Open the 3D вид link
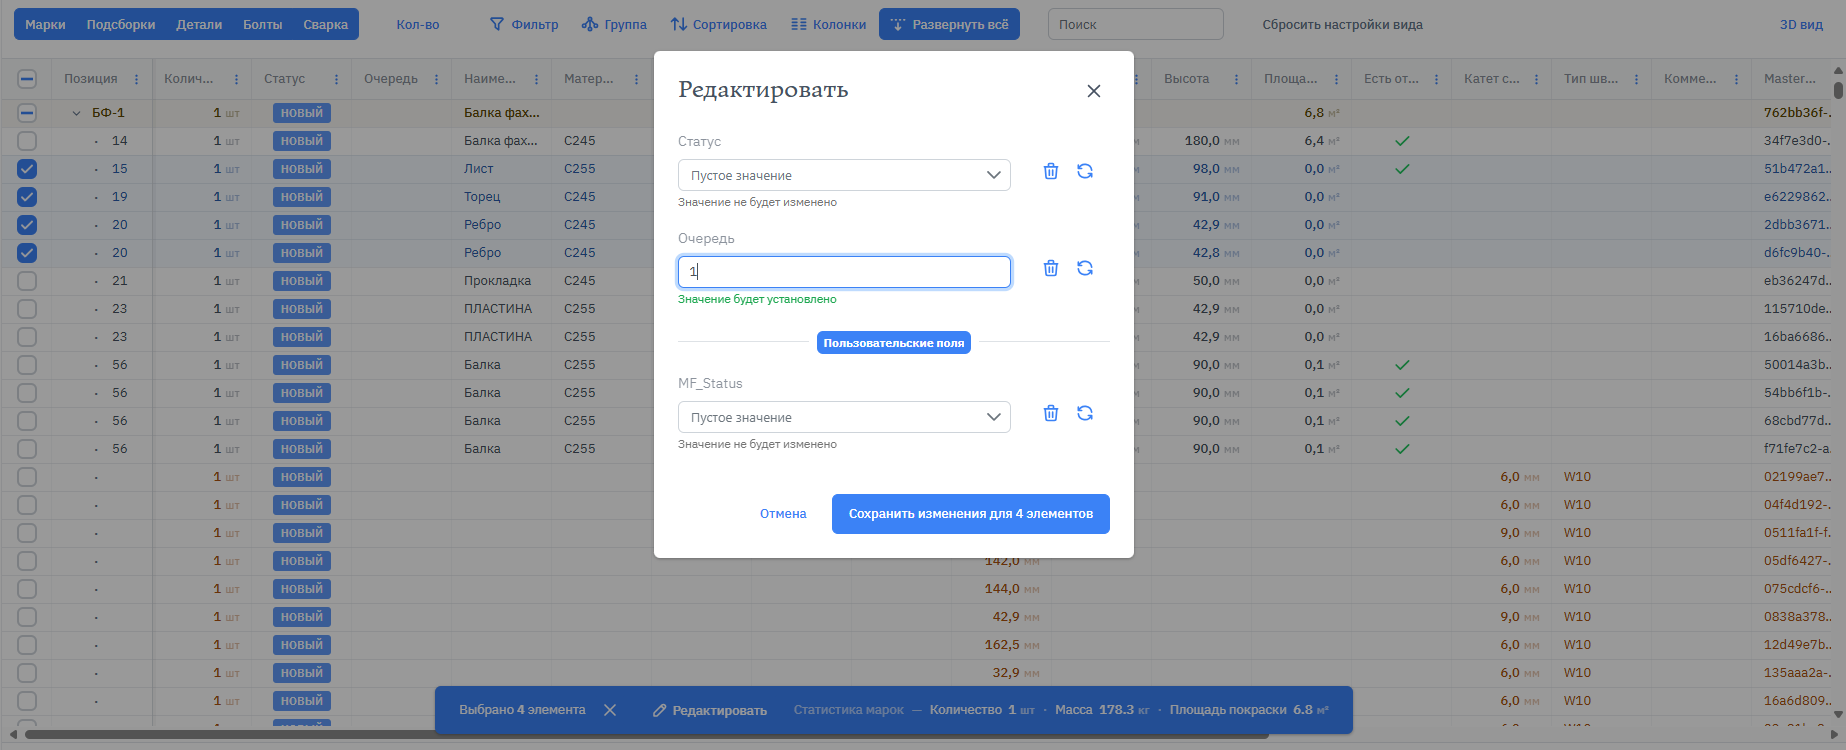This screenshot has height=750, width=1846. coord(1801,24)
